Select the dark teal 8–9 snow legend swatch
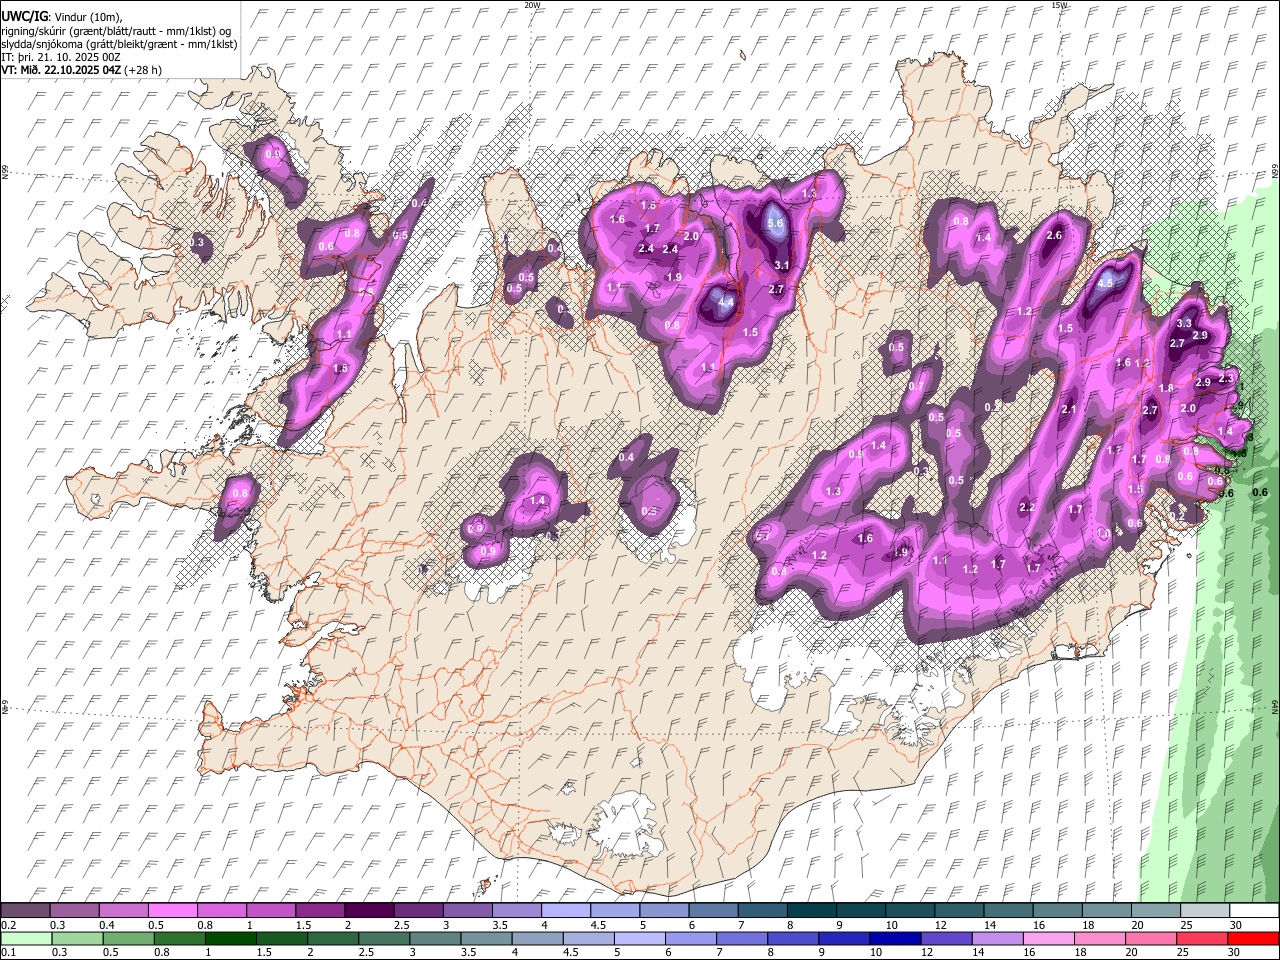 click(810, 910)
